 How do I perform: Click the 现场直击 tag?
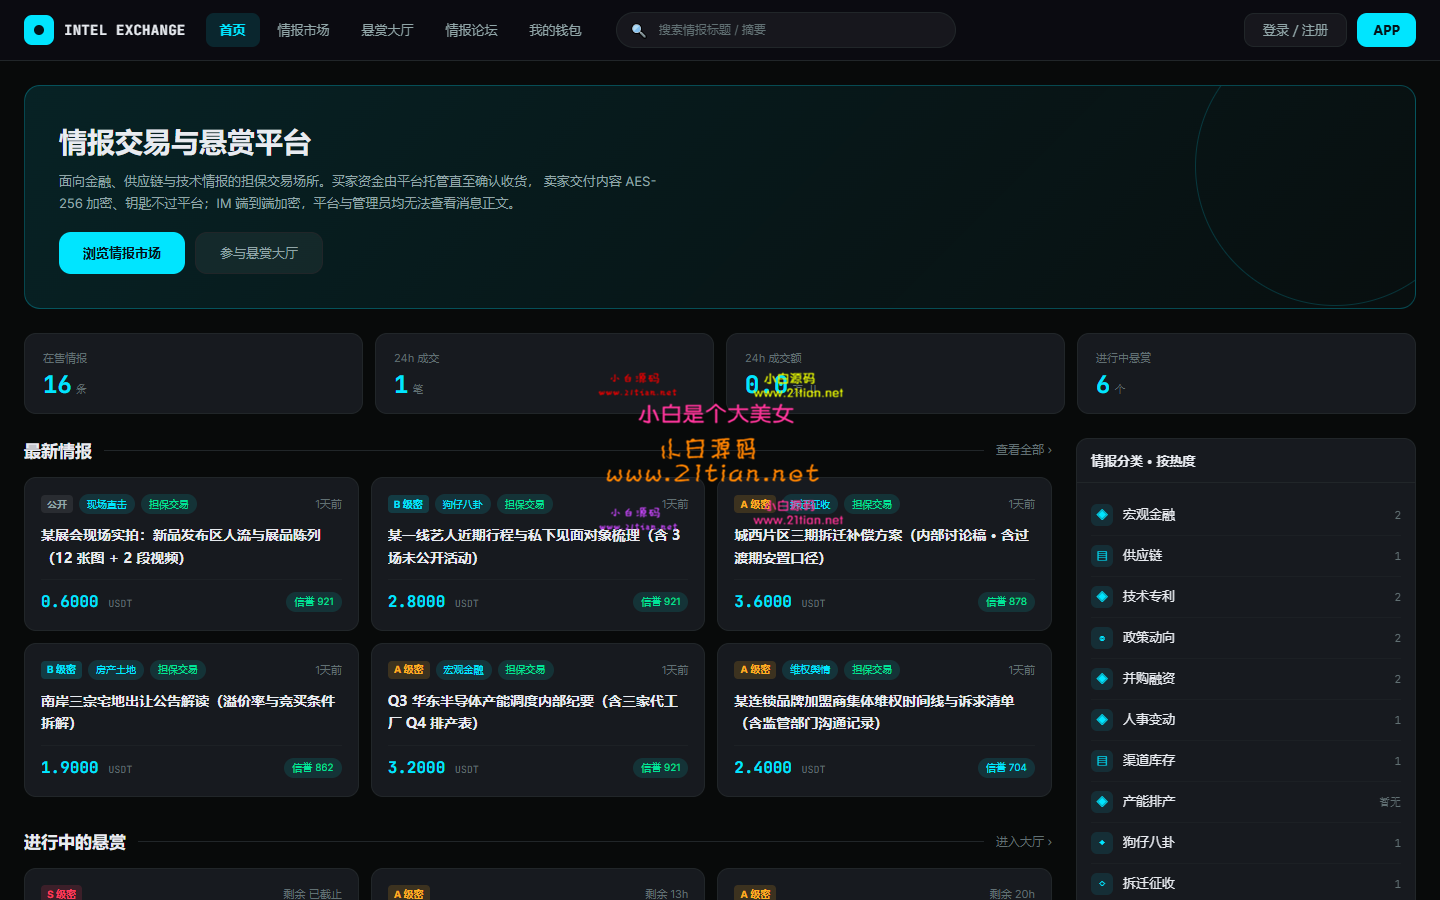(106, 504)
